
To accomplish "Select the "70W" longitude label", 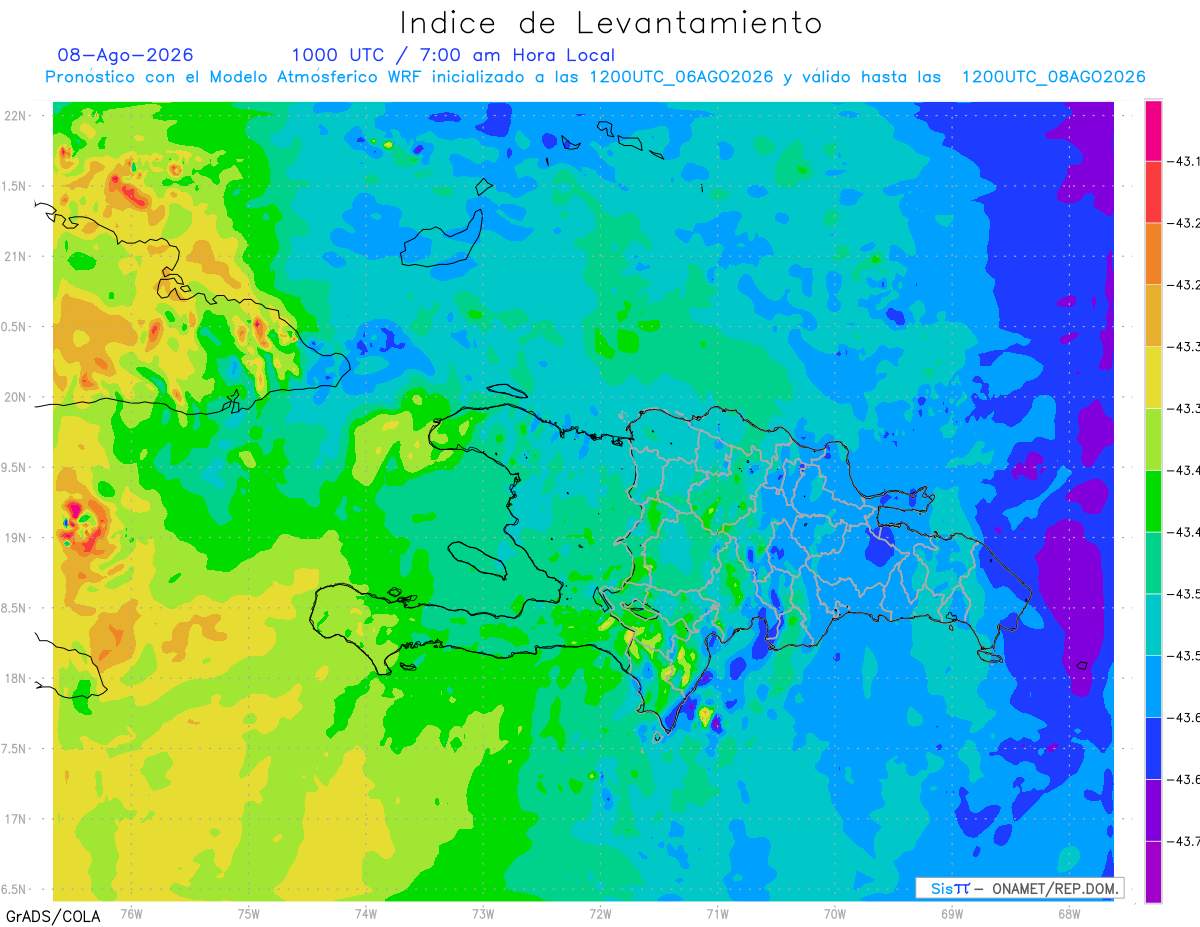I will pyautogui.click(x=835, y=914).
